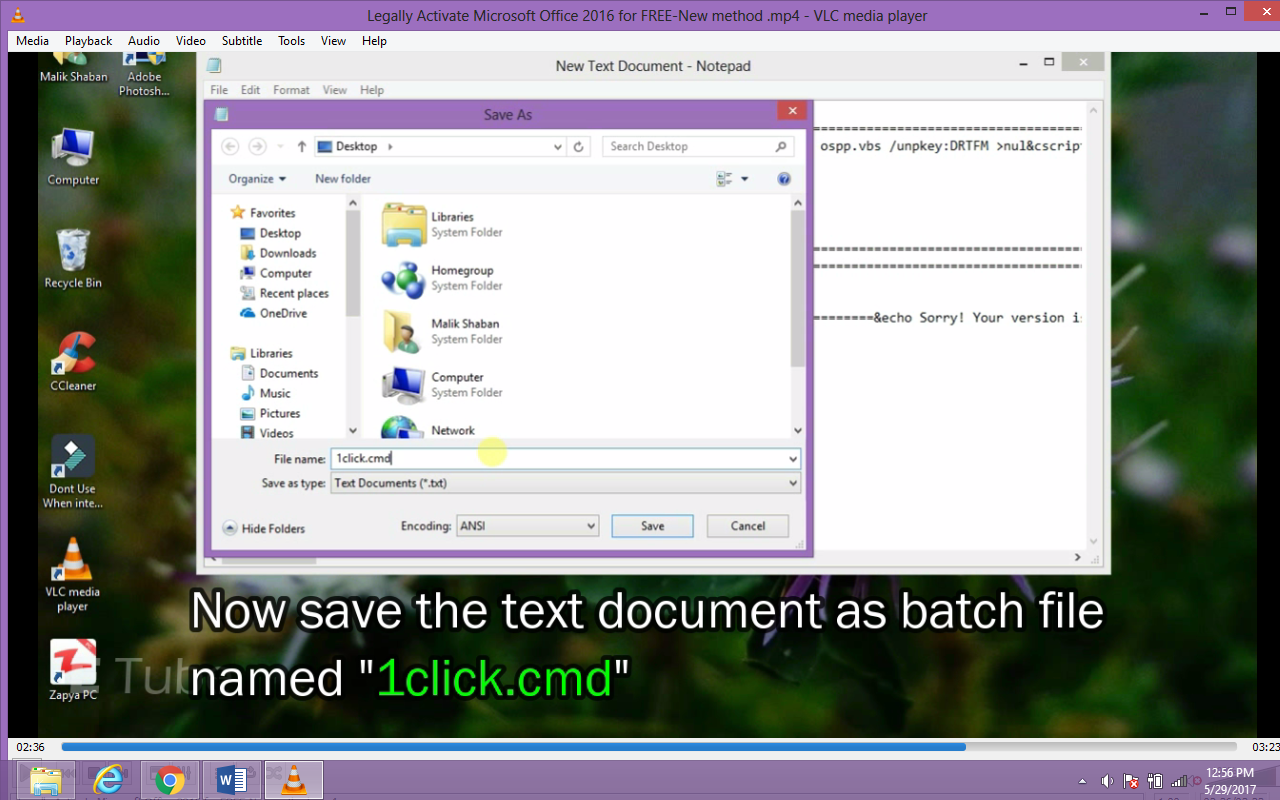Select Music under Libraries
This screenshot has height=800, width=1280.
click(266, 393)
